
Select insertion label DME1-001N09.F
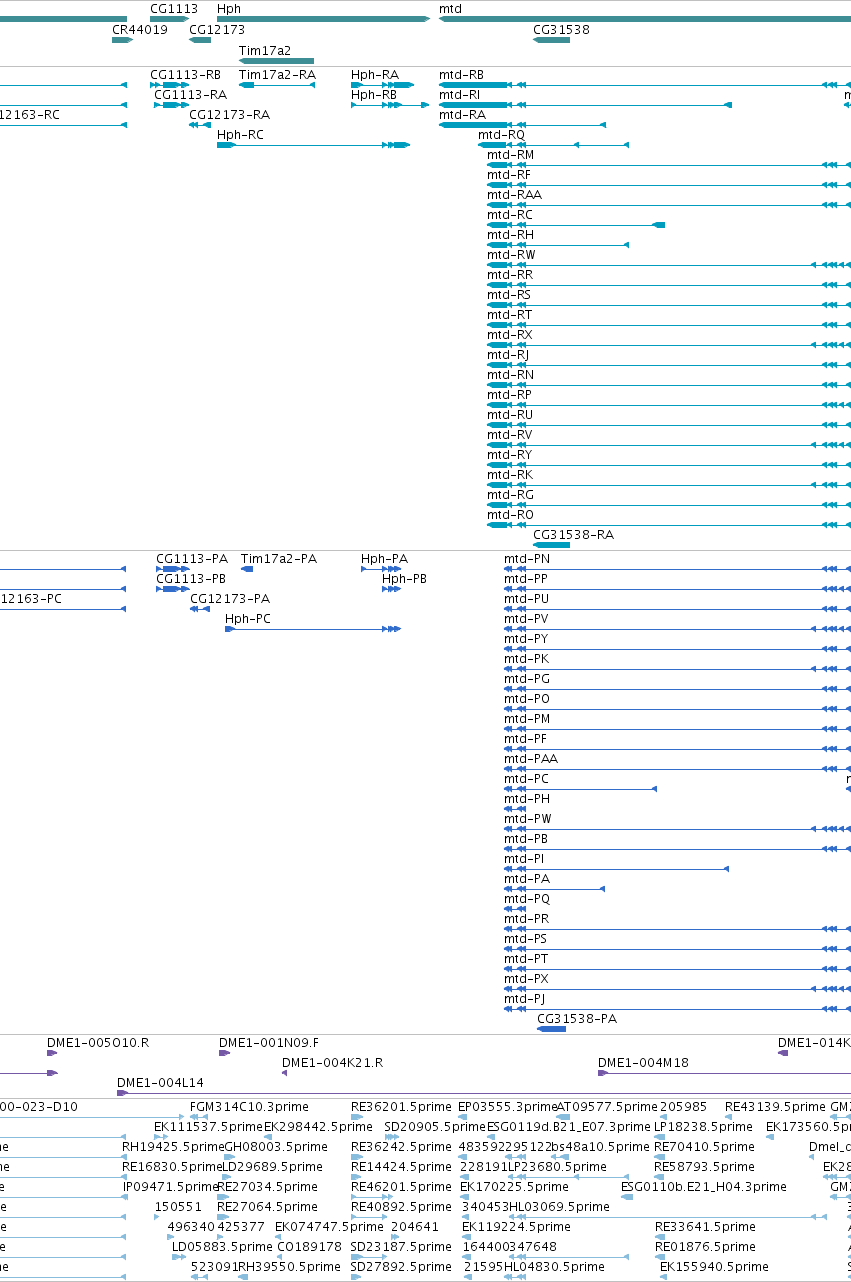click(269, 1043)
